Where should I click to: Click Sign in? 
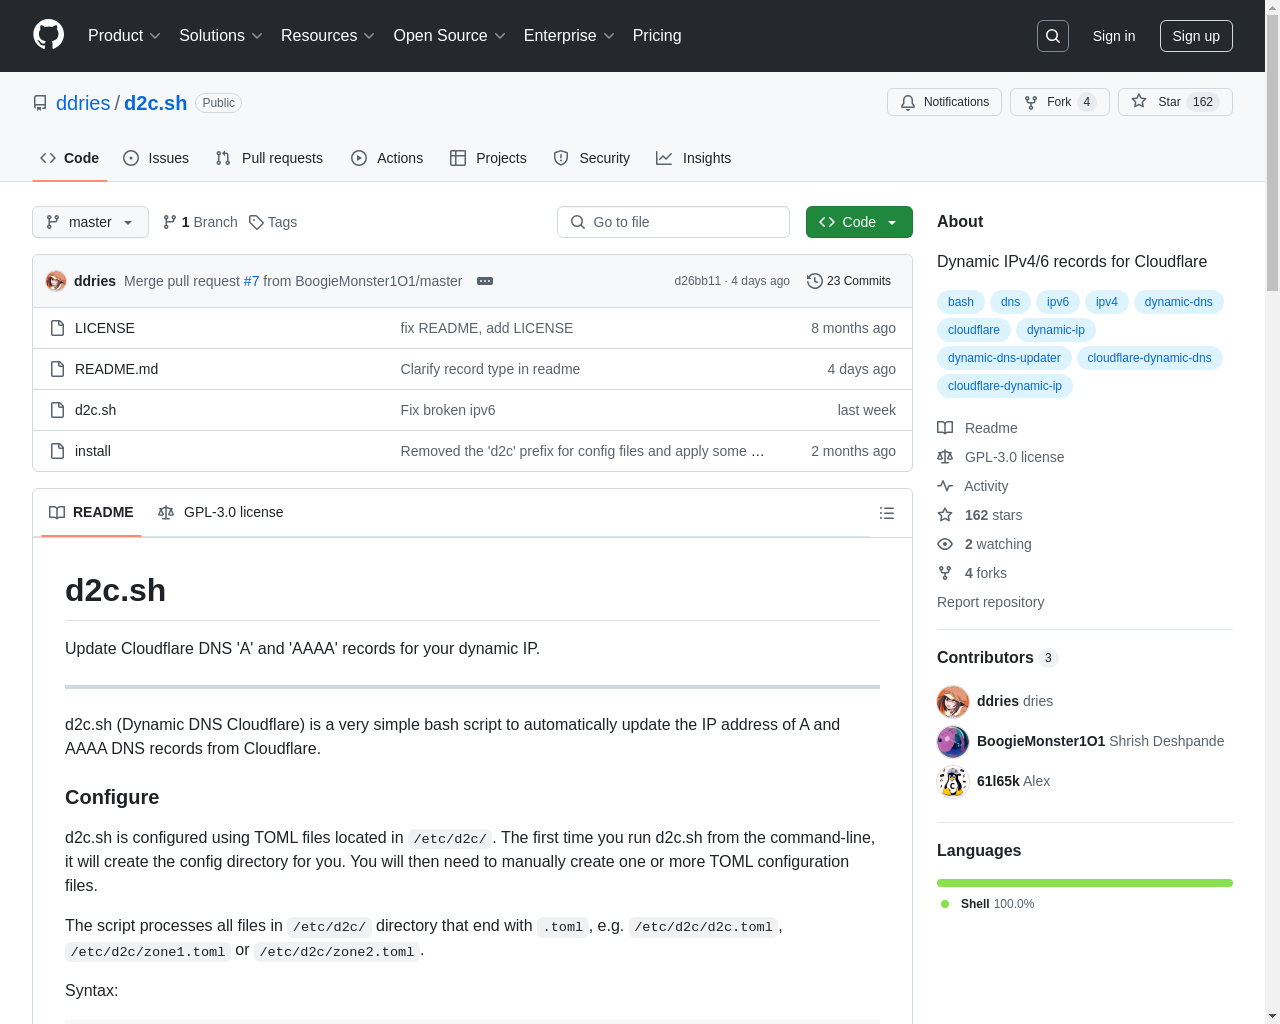coord(1114,36)
